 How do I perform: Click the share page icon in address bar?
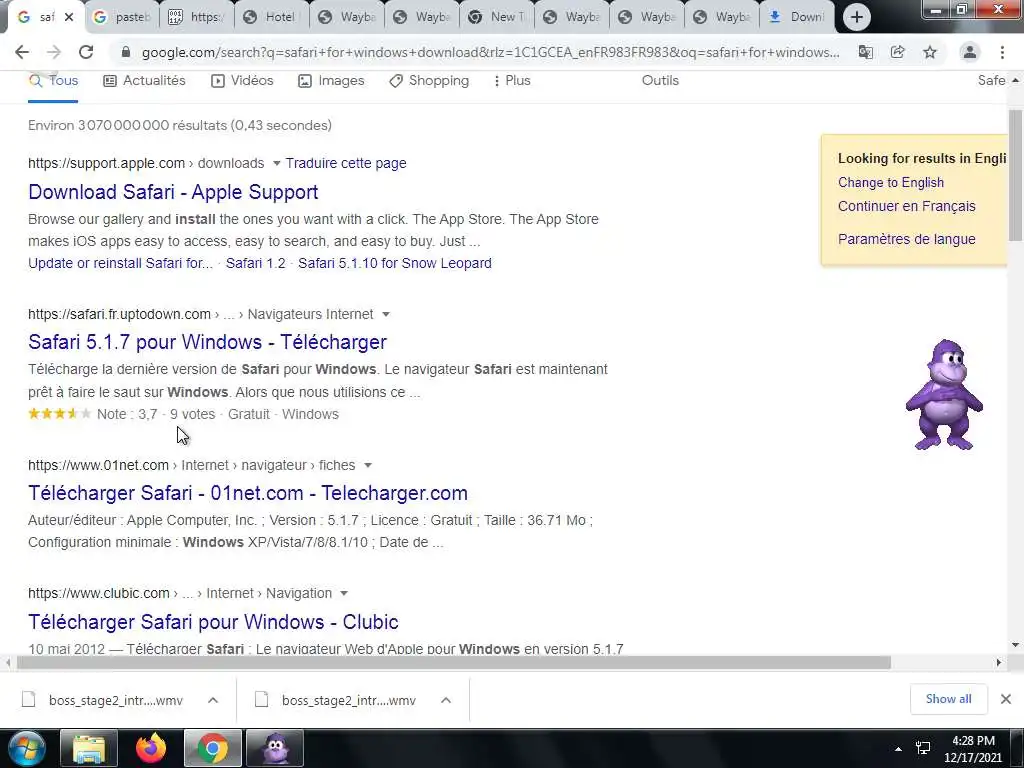[x=897, y=52]
